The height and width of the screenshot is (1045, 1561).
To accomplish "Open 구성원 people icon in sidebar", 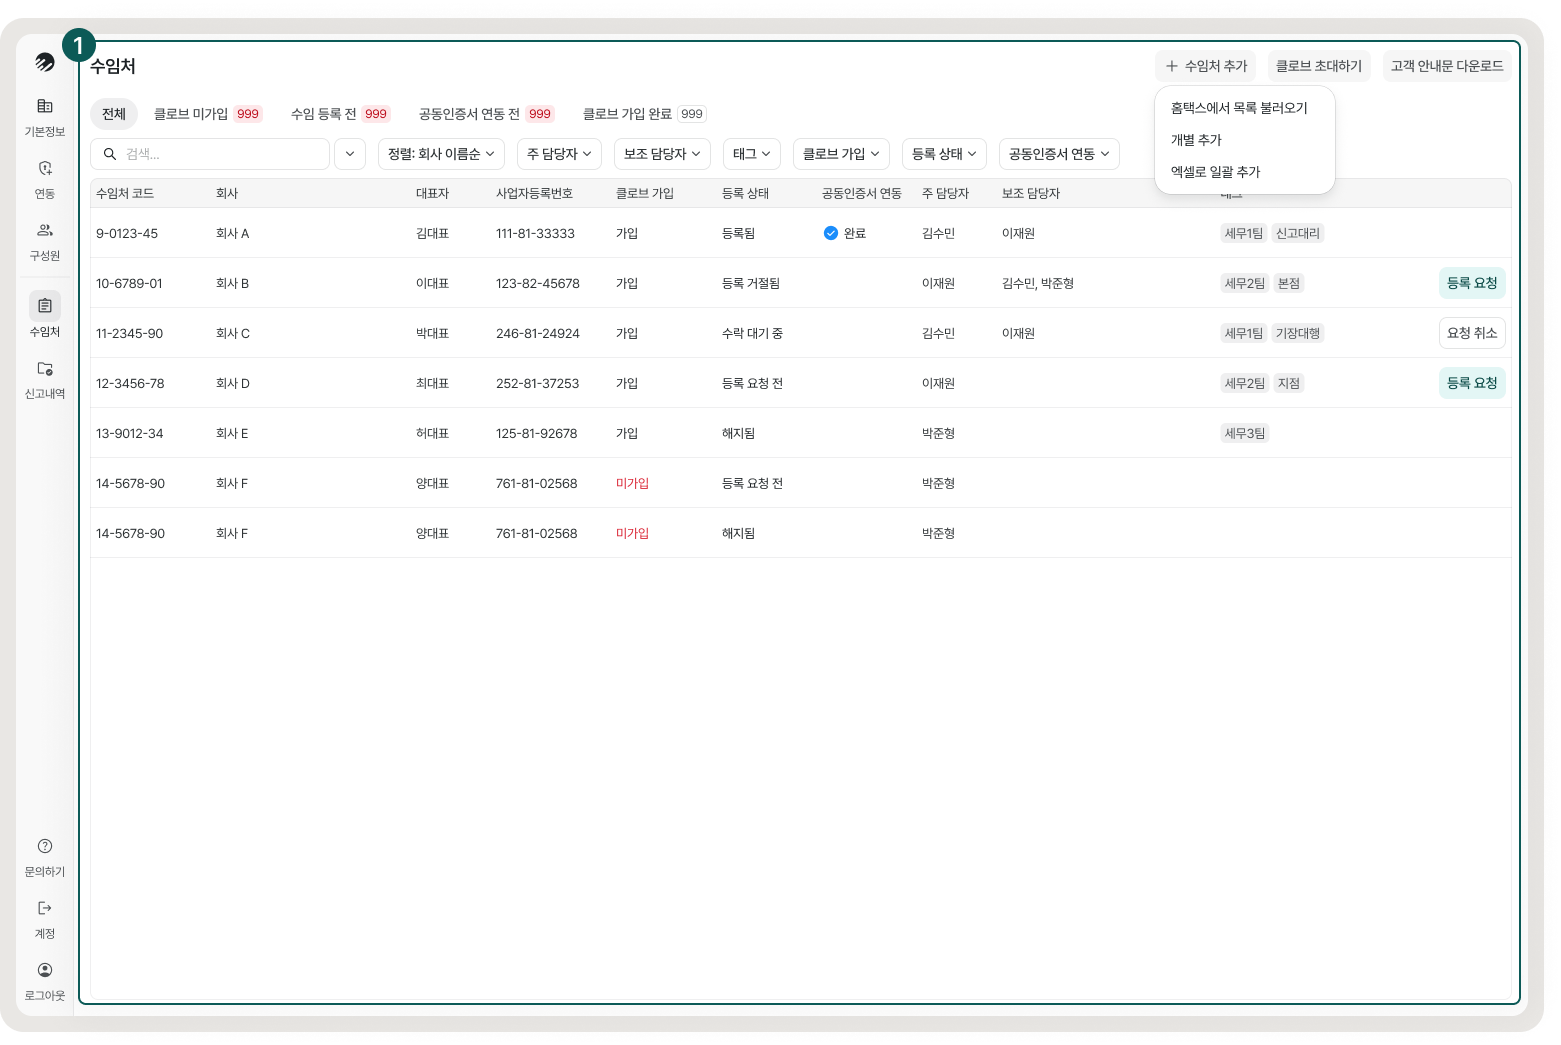I will click(45, 230).
